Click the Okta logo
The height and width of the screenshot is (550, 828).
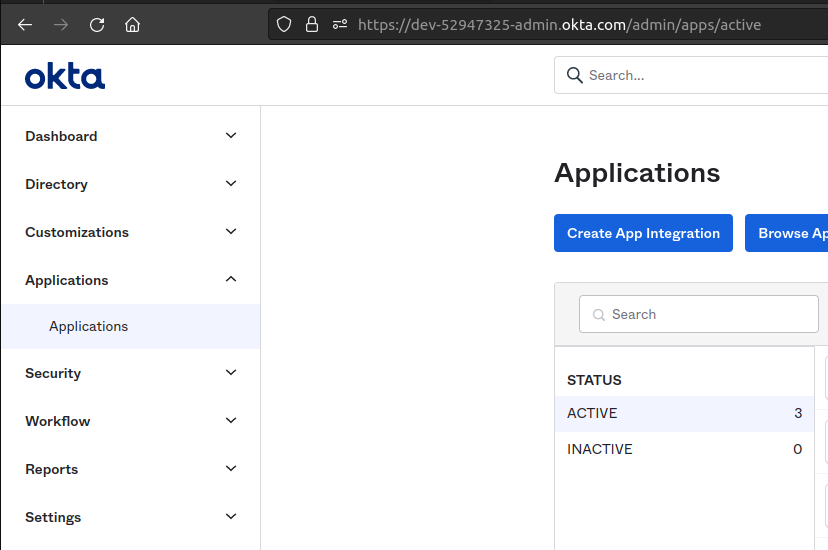click(x=65, y=76)
